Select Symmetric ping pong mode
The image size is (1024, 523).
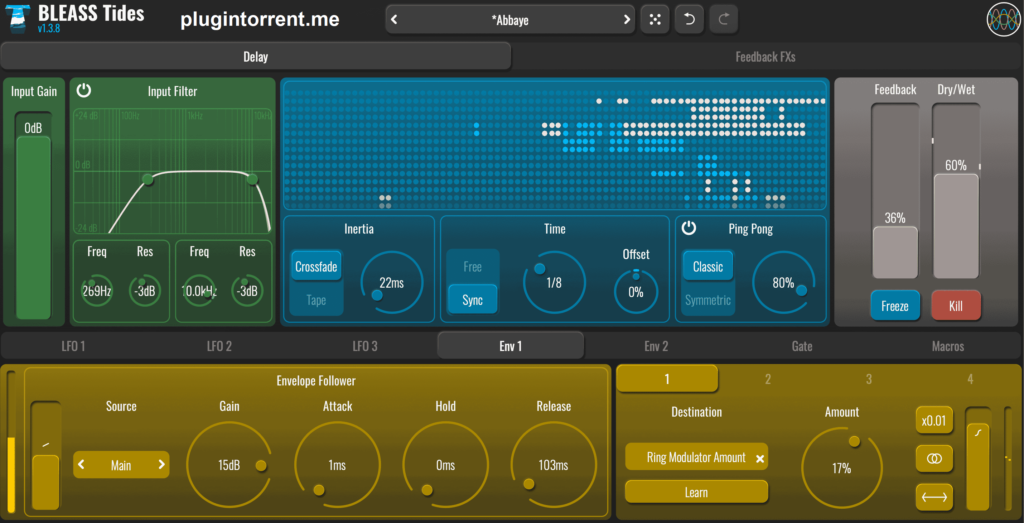(708, 300)
